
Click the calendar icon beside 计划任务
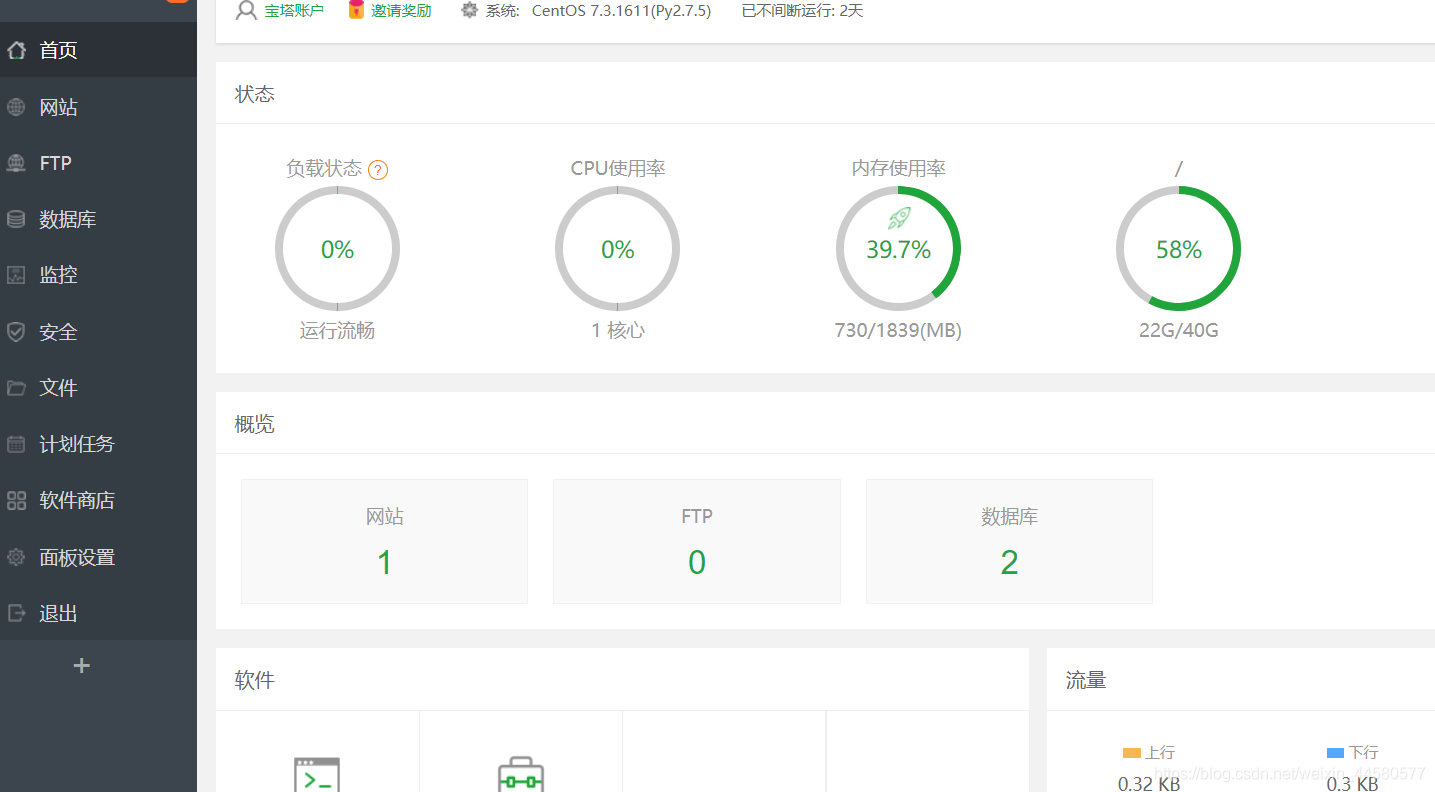[x=16, y=444]
